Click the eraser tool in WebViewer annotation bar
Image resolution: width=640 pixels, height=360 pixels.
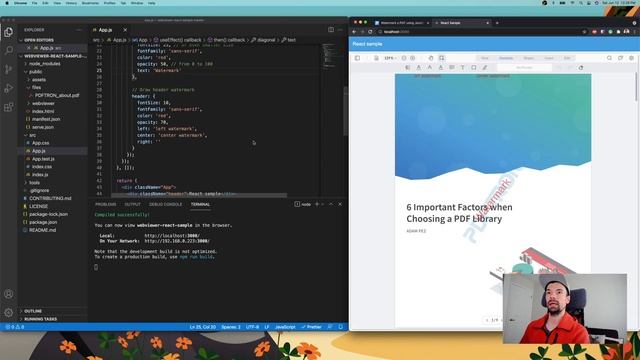(x=581, y=67)
